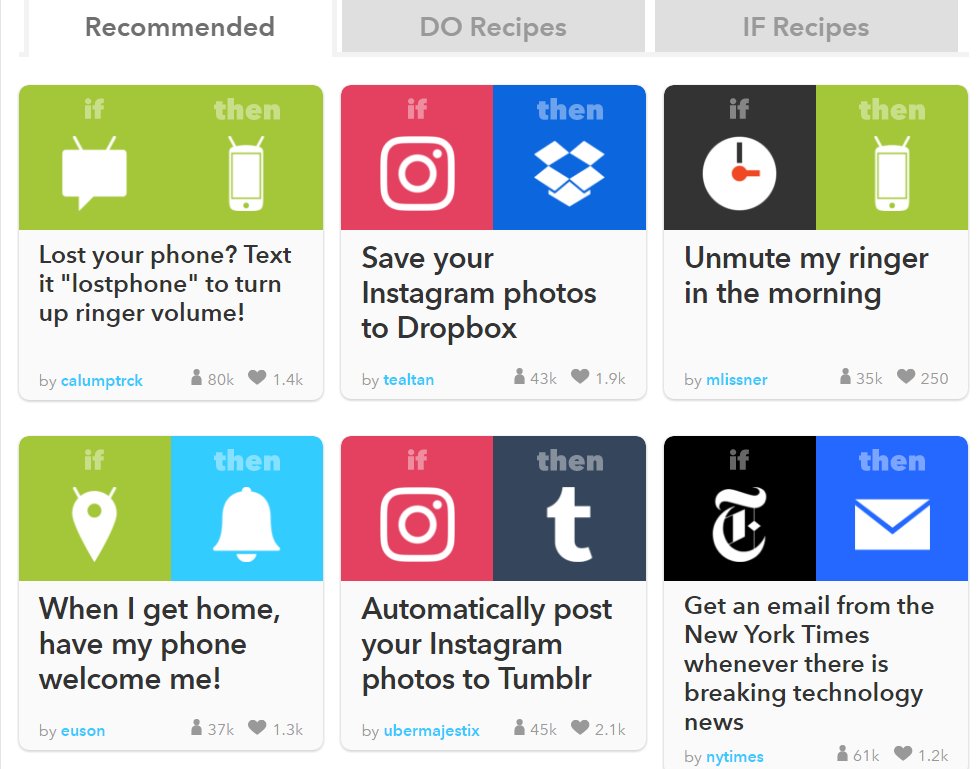Viewport: 980px width, 769px height.
Task: Switch to the DO Recipes tab
Action: tap(493, 26)
